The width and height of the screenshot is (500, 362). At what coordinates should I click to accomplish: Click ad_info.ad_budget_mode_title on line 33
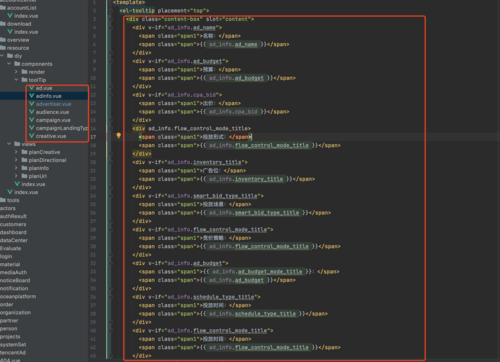(x=257, y=271)
